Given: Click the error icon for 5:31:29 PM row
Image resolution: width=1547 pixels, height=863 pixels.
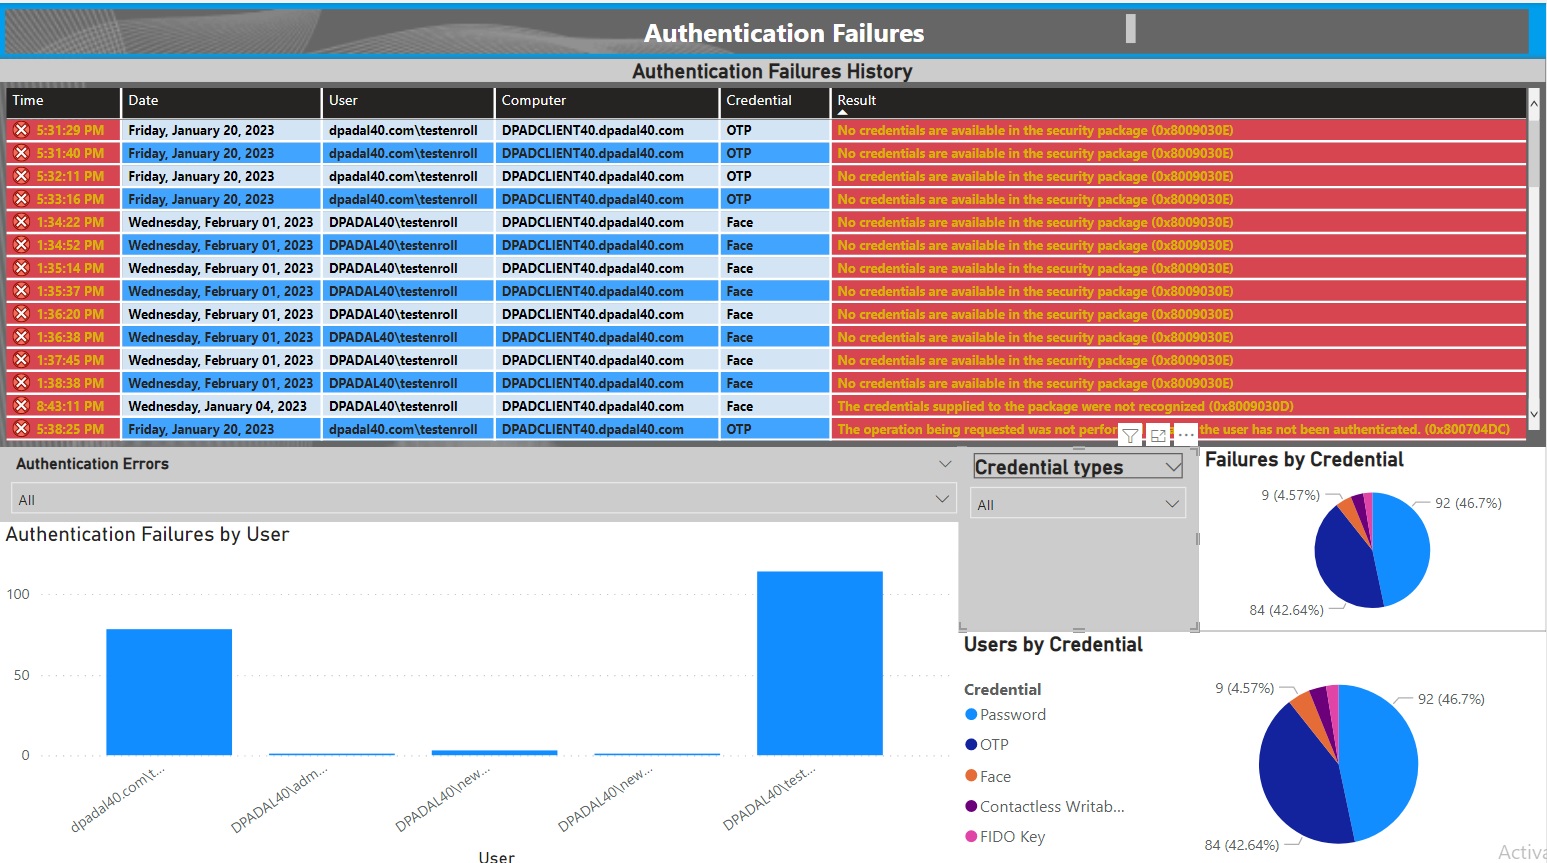Looking at the screenshot, I should coord(21,130).
